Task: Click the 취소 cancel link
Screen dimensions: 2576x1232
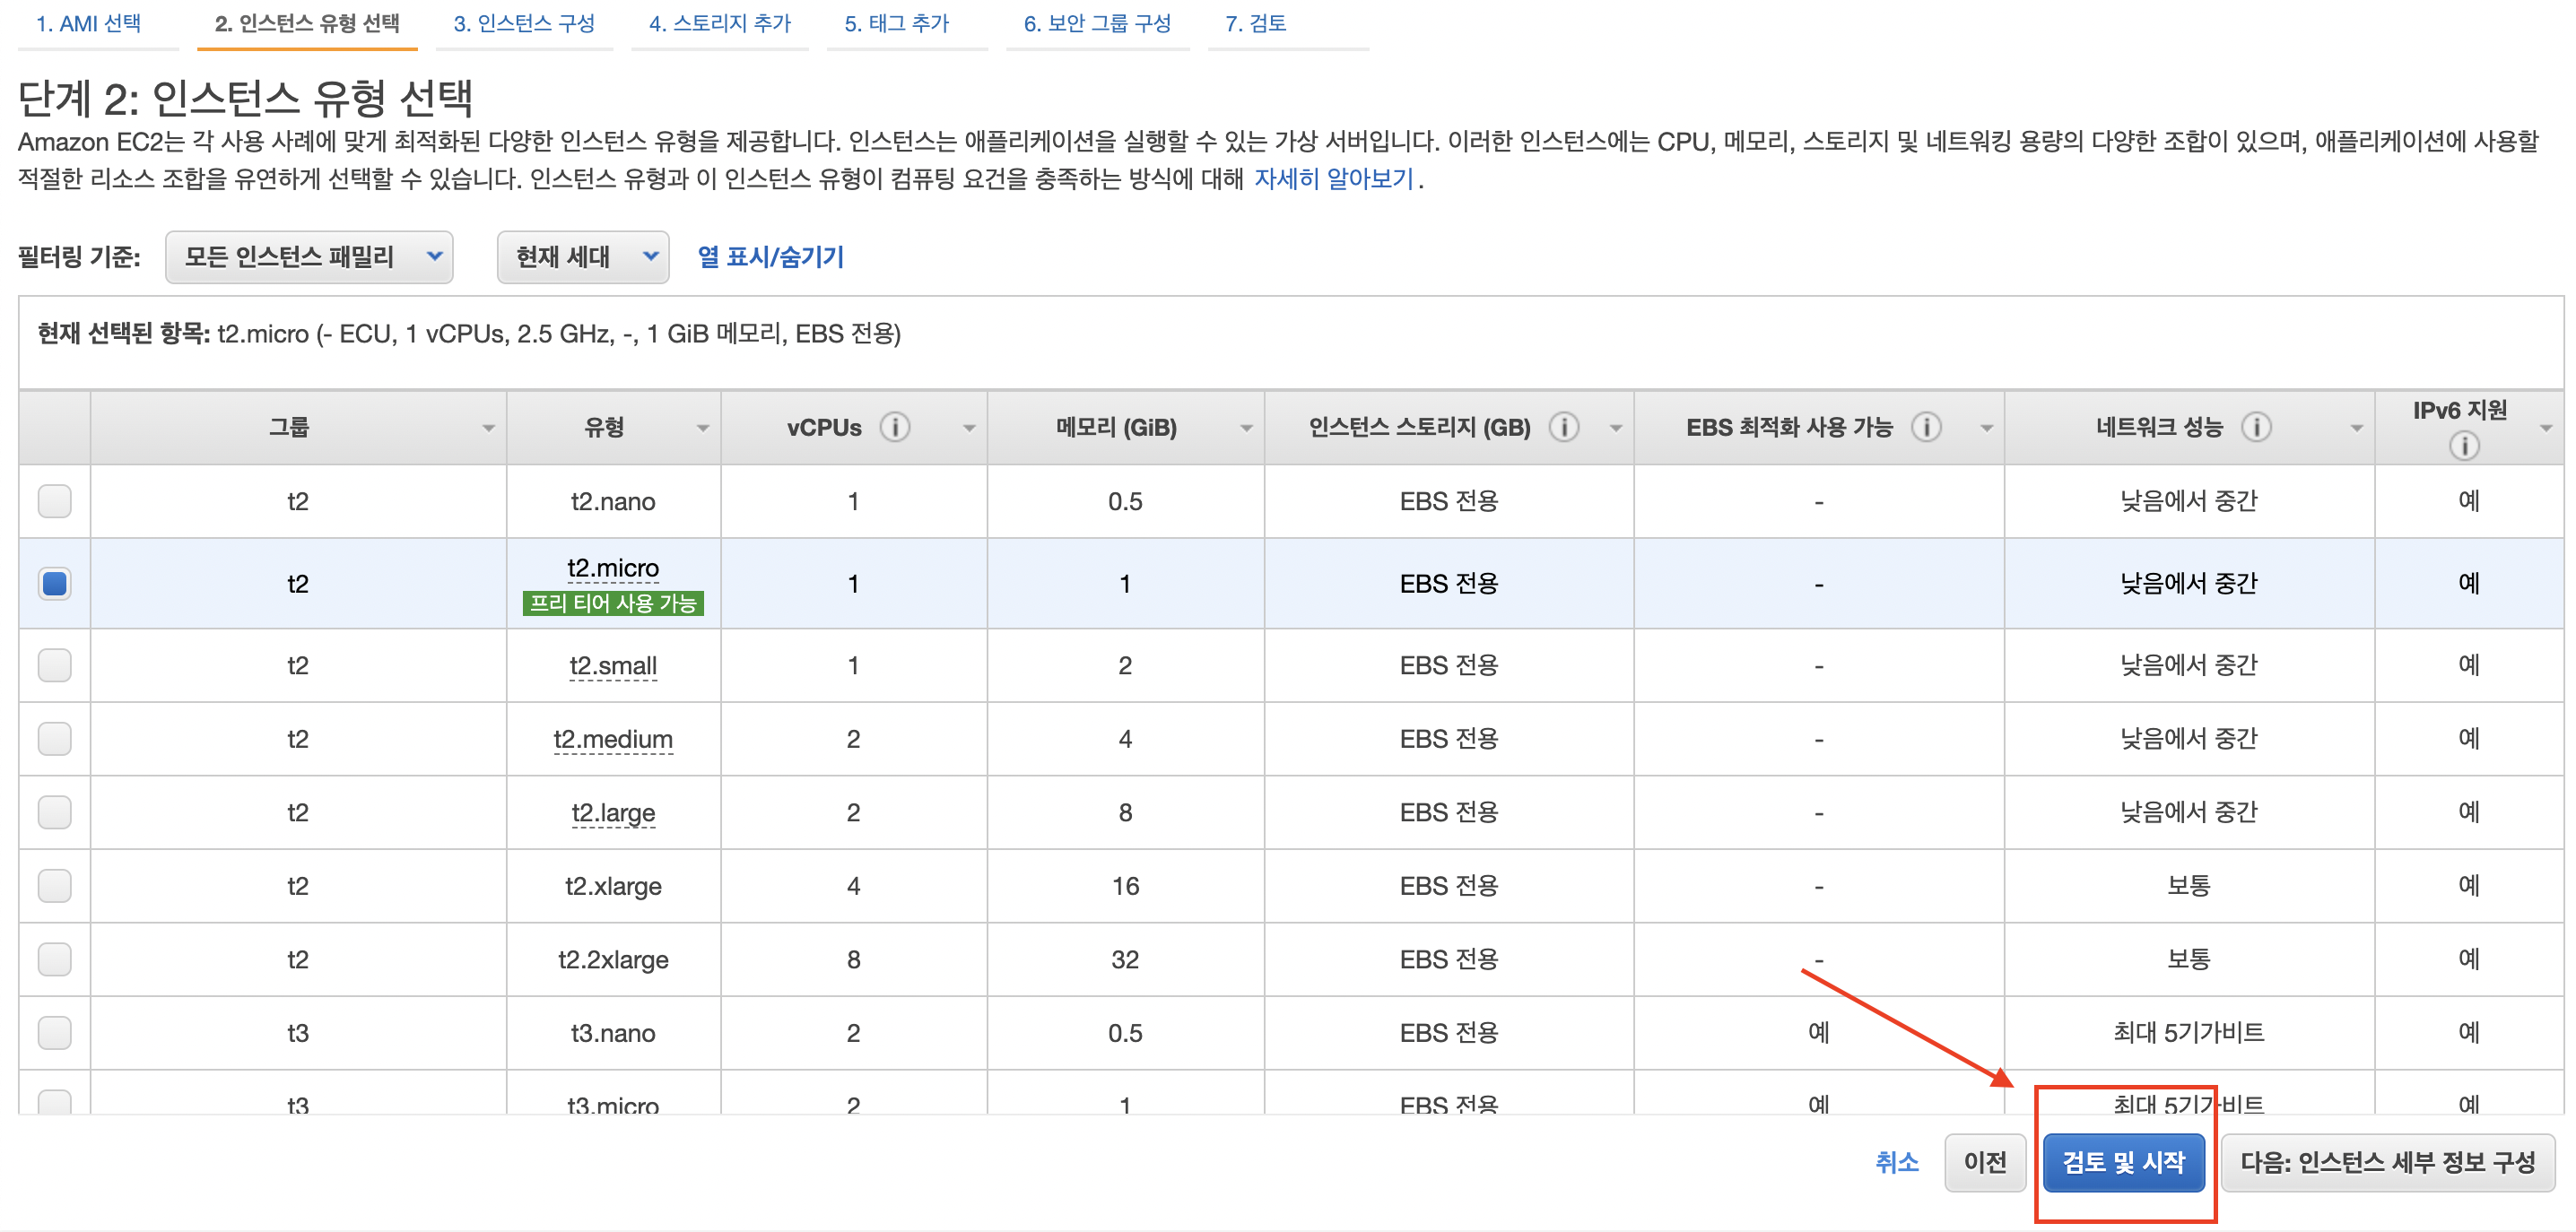Action: [1897, 1162]
